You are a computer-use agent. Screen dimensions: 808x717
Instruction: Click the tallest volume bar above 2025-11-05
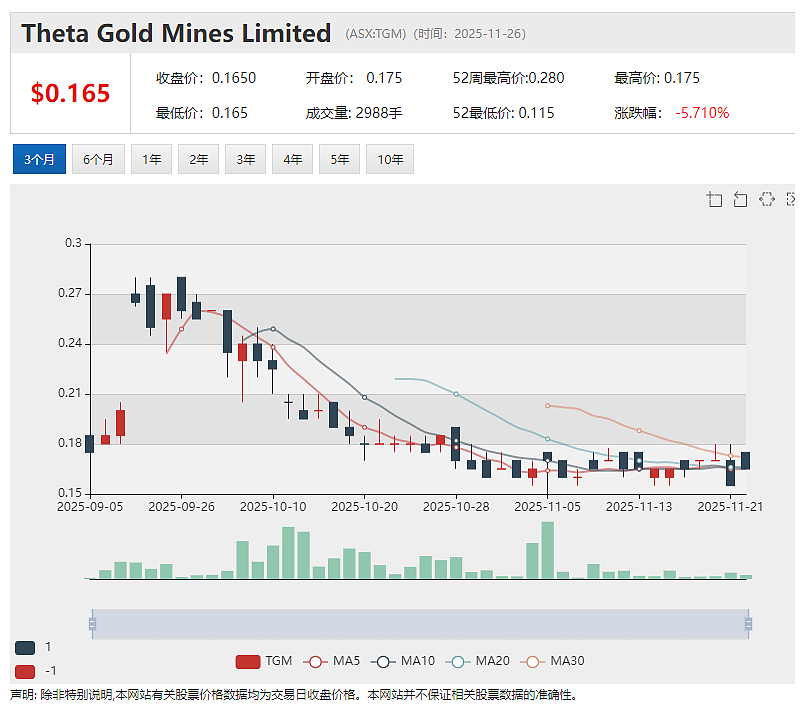click(x=547, y=551)
